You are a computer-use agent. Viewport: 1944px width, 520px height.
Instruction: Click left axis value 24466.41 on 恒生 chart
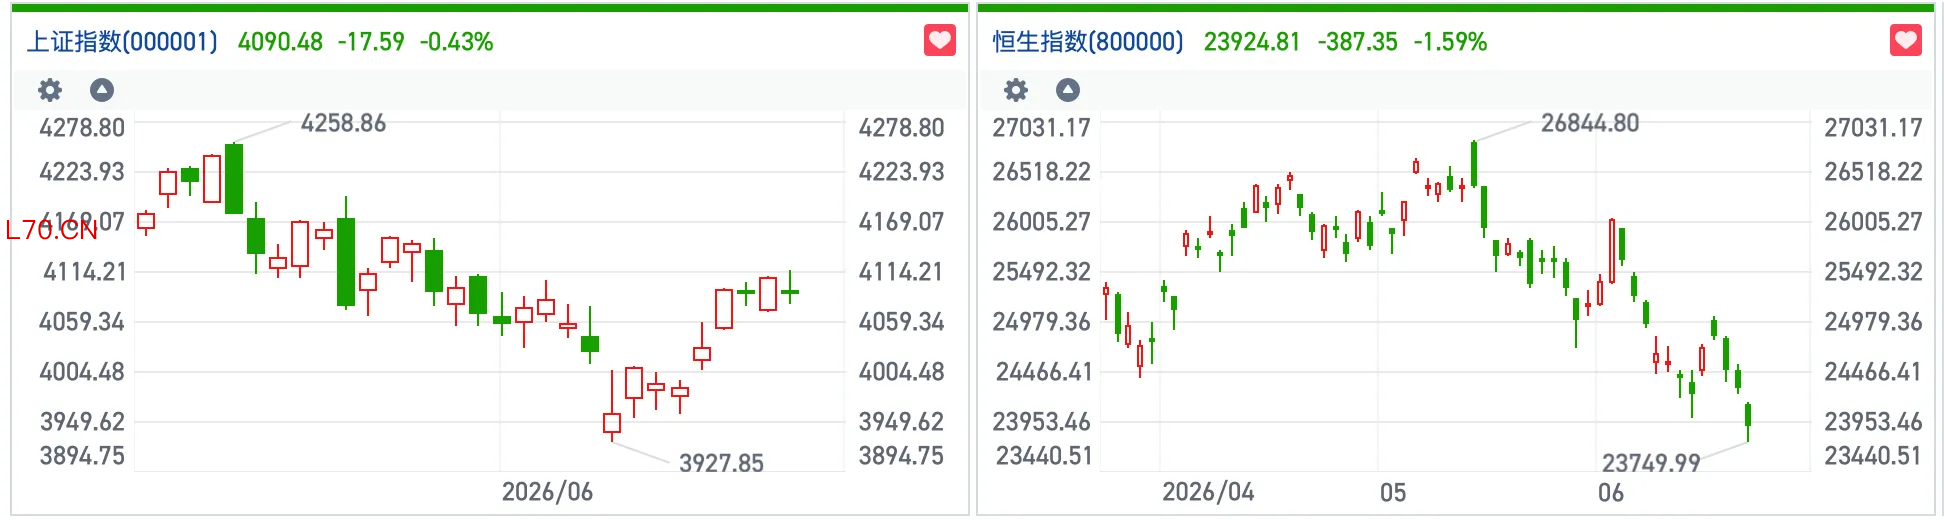[x=1043, y=372]
